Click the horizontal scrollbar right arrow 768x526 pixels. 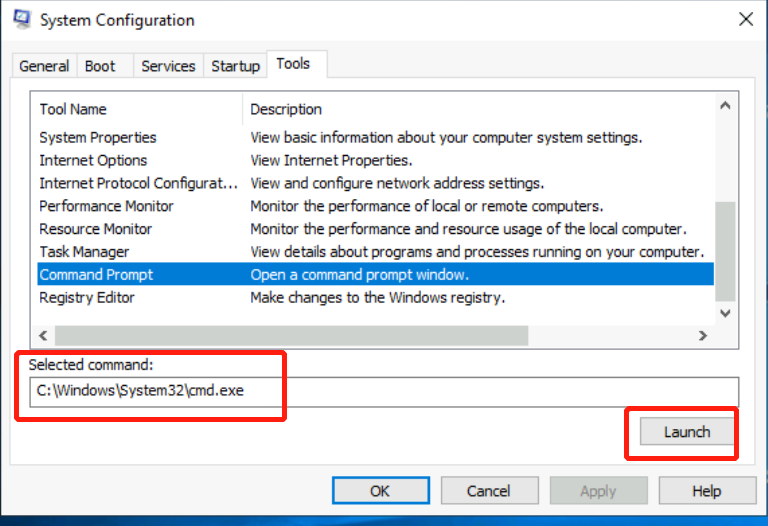704,337
